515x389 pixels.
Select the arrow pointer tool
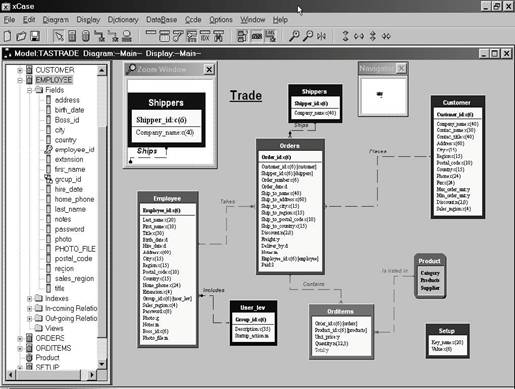tap(59, 36)
